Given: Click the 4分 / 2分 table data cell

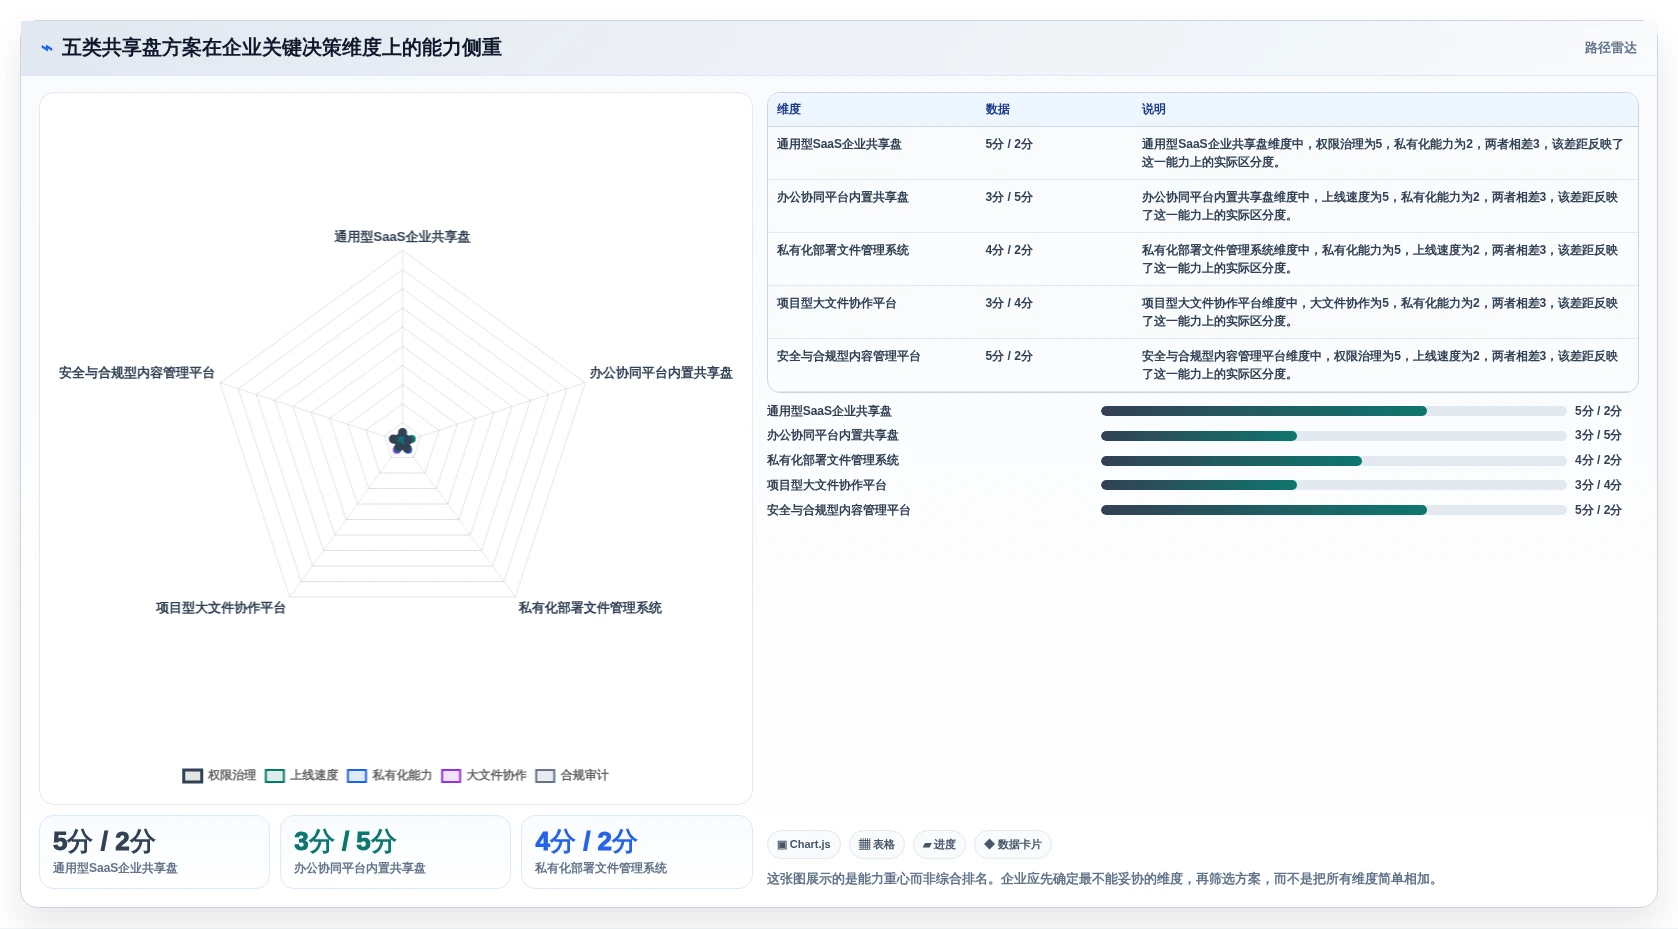Looking at the screenshot, I should [1009, 250].
